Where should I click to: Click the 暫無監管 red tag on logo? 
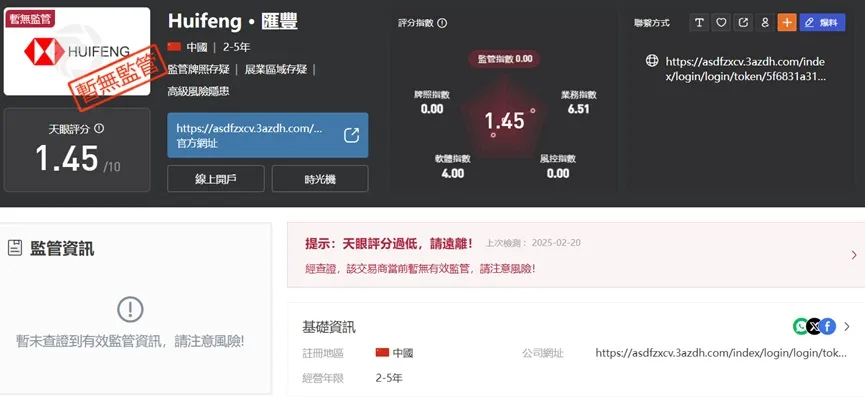click(x=29, y=18)
